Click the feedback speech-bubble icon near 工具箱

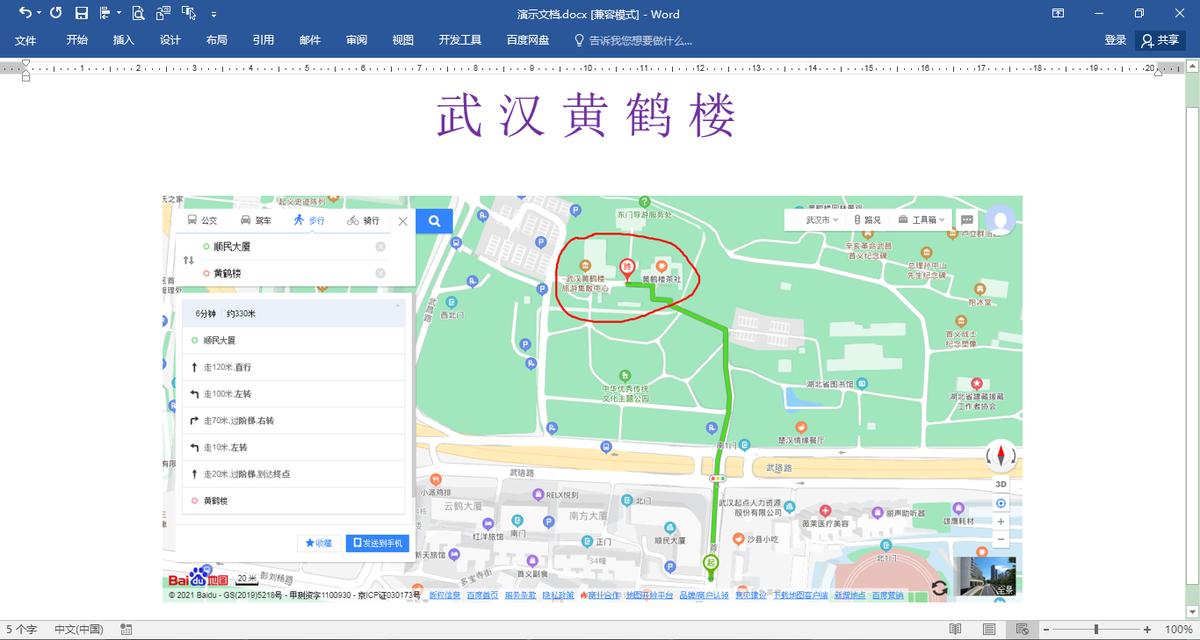click(966, 219)
